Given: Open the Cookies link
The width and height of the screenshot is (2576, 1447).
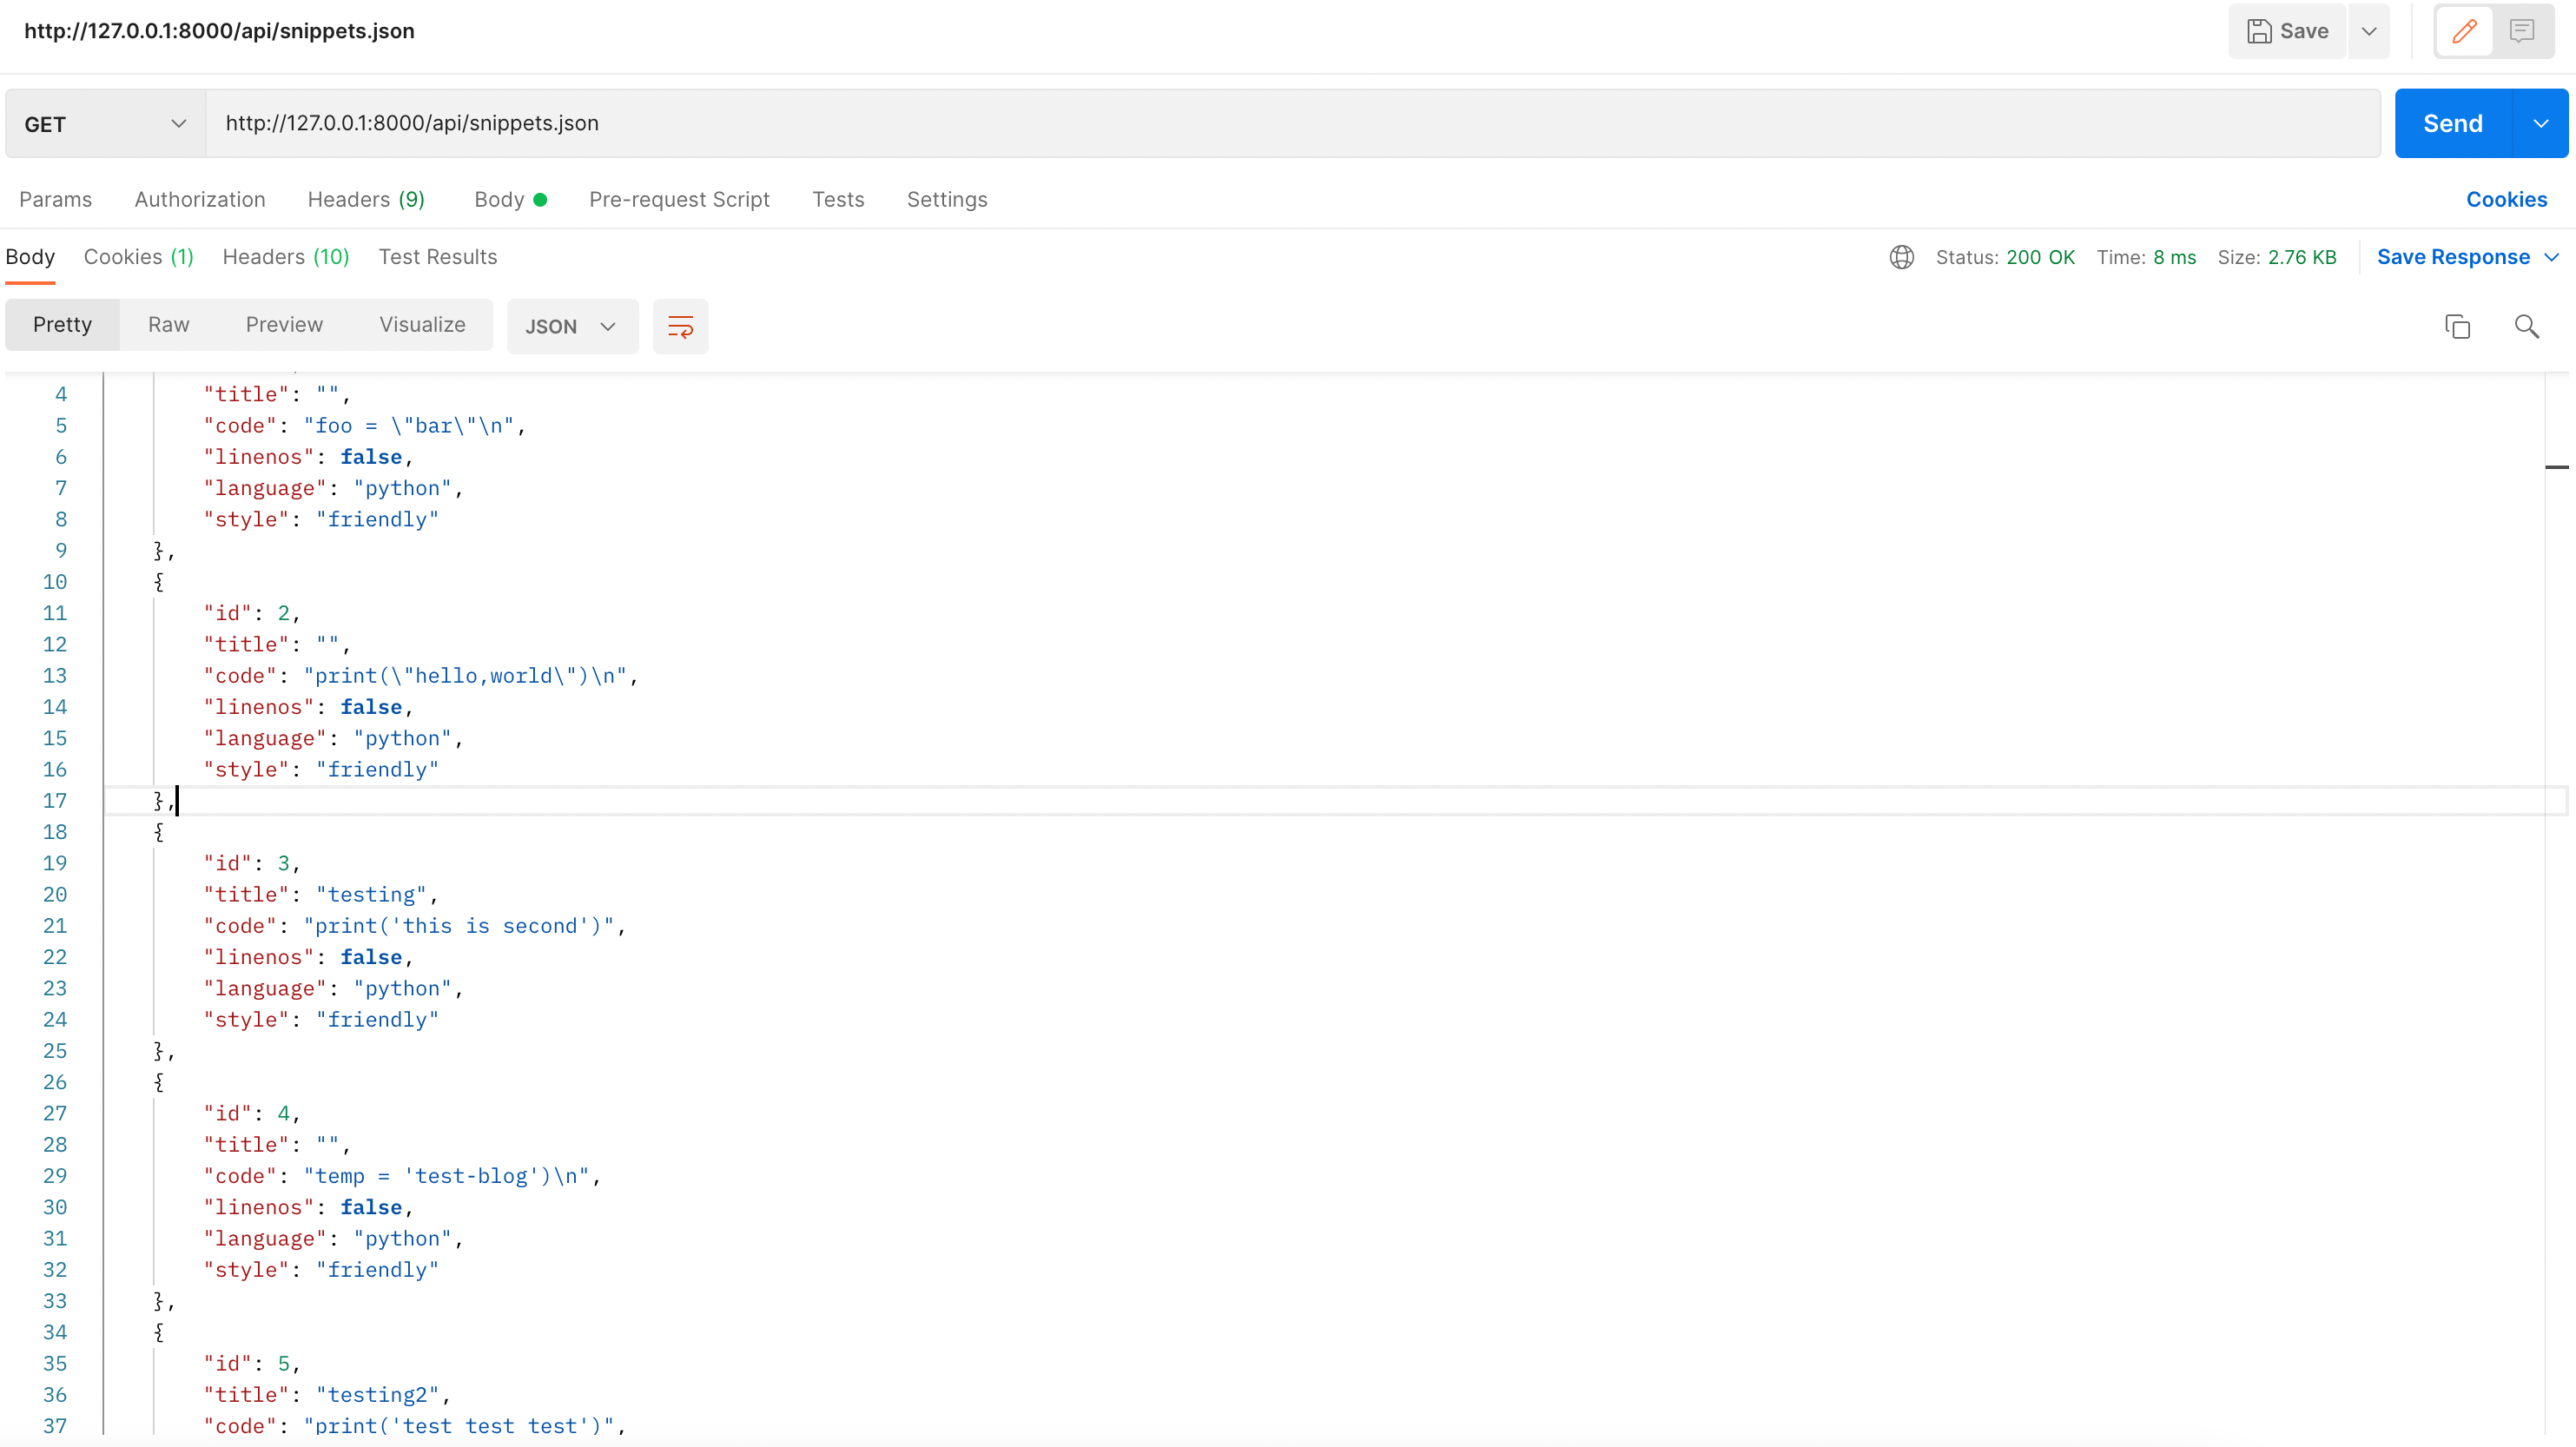Looking at the screenshot, I should (x=2506, y=199).
